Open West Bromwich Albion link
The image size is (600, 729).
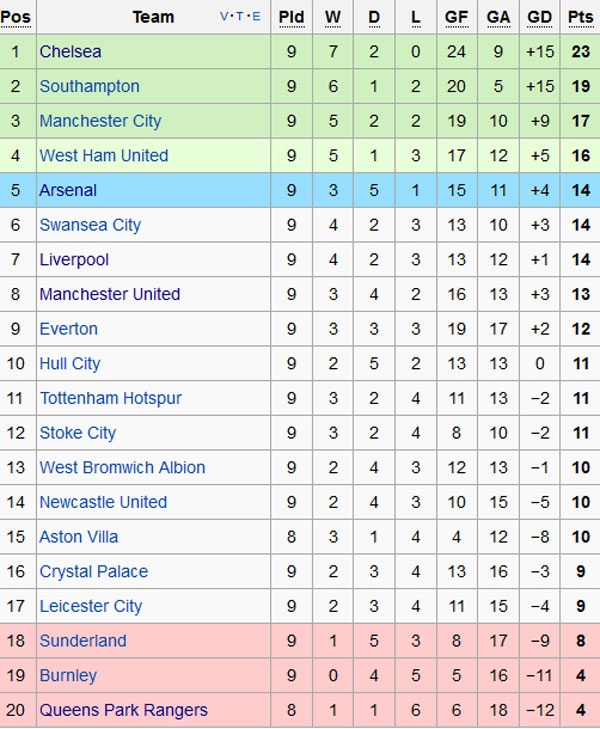tap(122, 468)
